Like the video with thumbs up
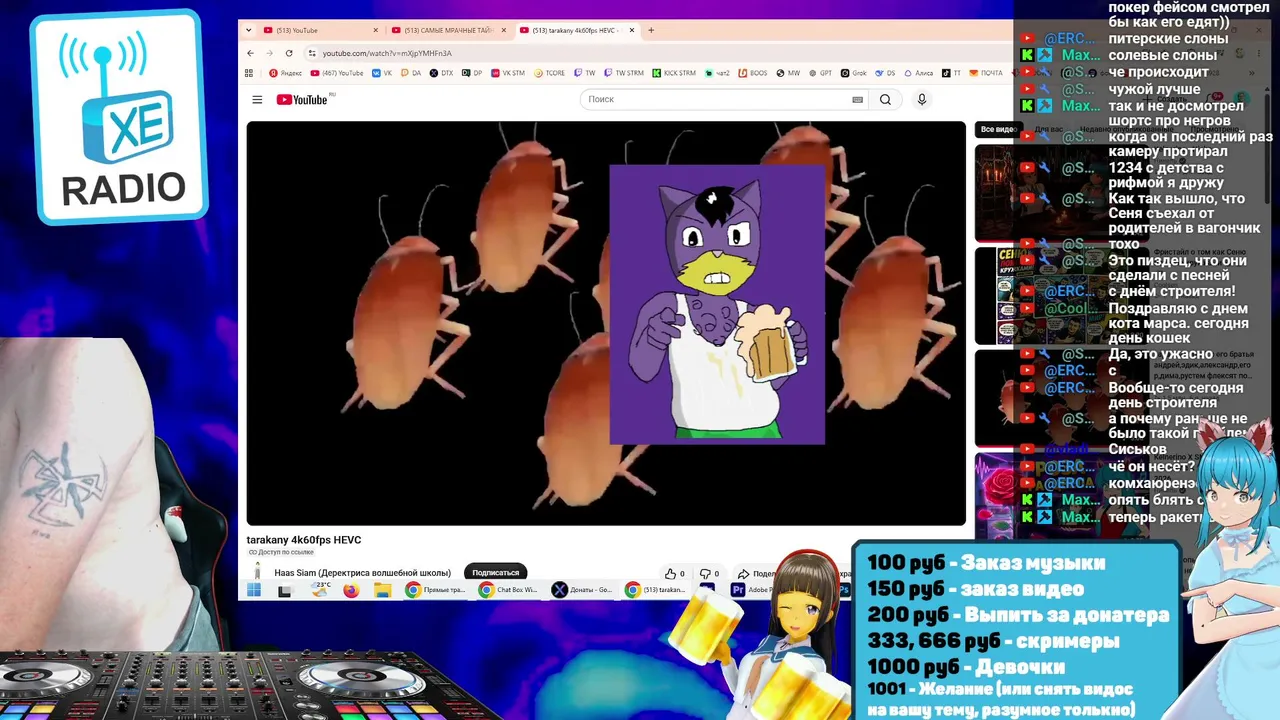Screen dimensions: 1280x720 click(x=675, y=573)
